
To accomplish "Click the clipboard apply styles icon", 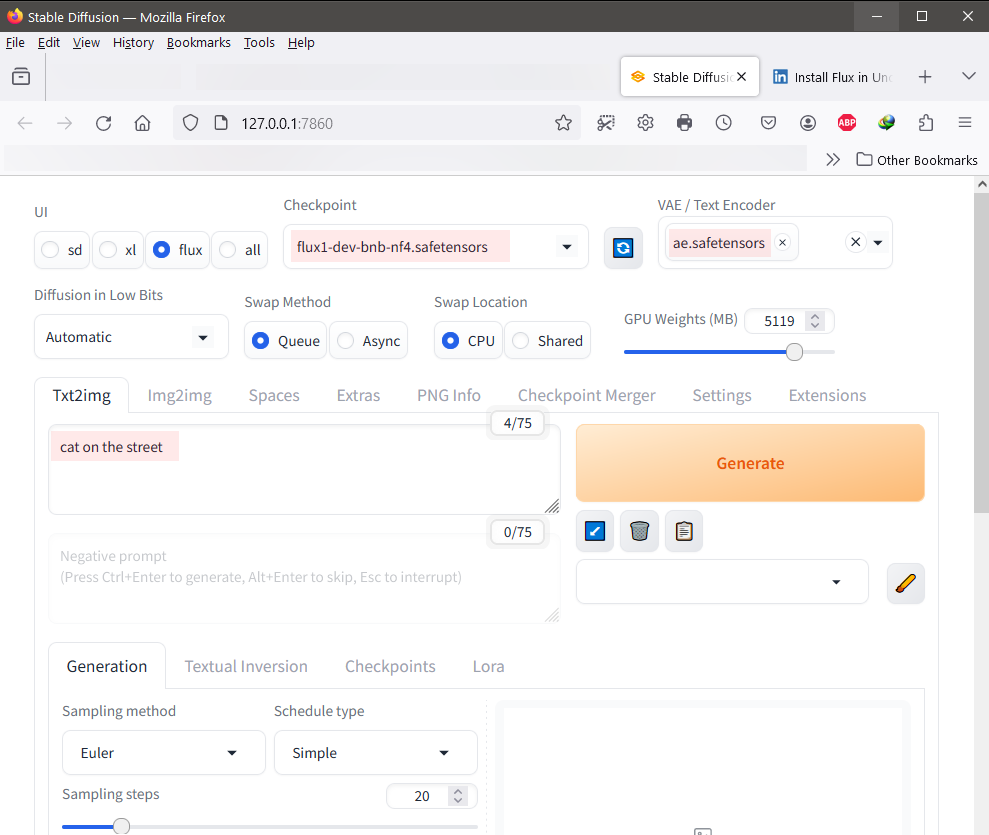I will [684, 531].
